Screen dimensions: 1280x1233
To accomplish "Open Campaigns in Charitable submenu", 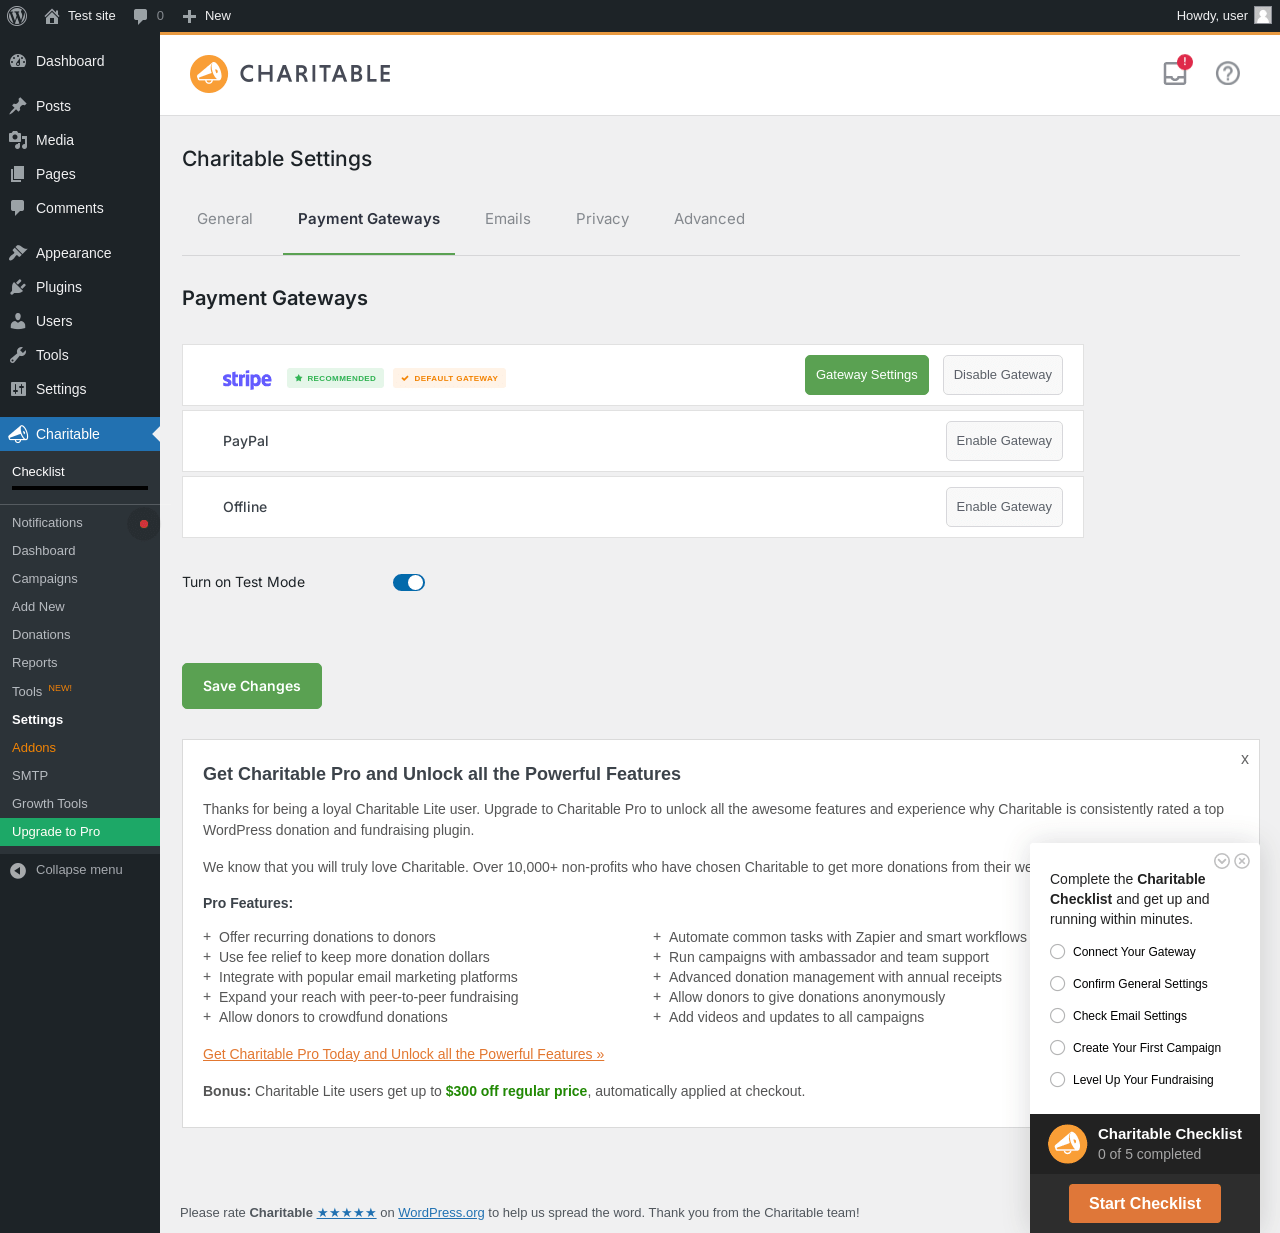I will click(80, 579).
